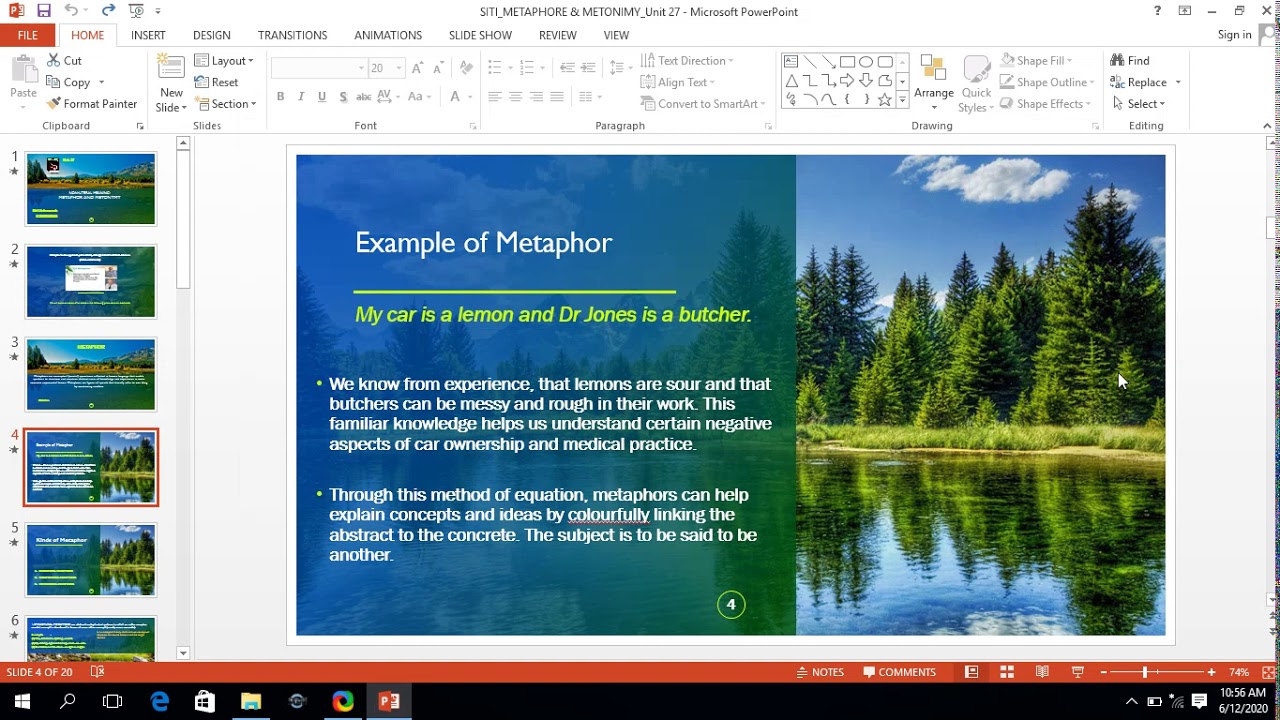Toggle underline formatting
1280x720 pixels.
coord(322,97)
